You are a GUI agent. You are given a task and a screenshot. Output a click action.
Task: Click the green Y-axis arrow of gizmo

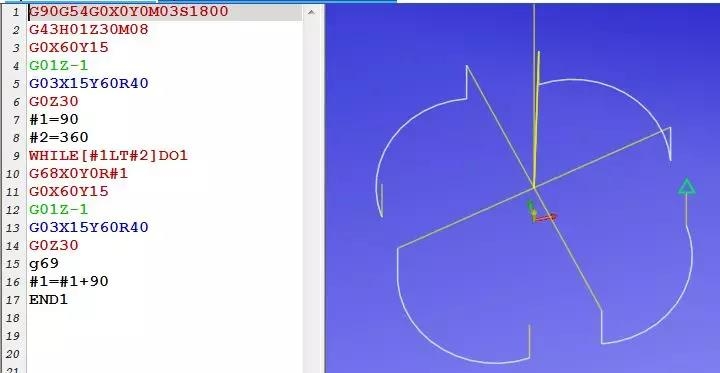530,208
